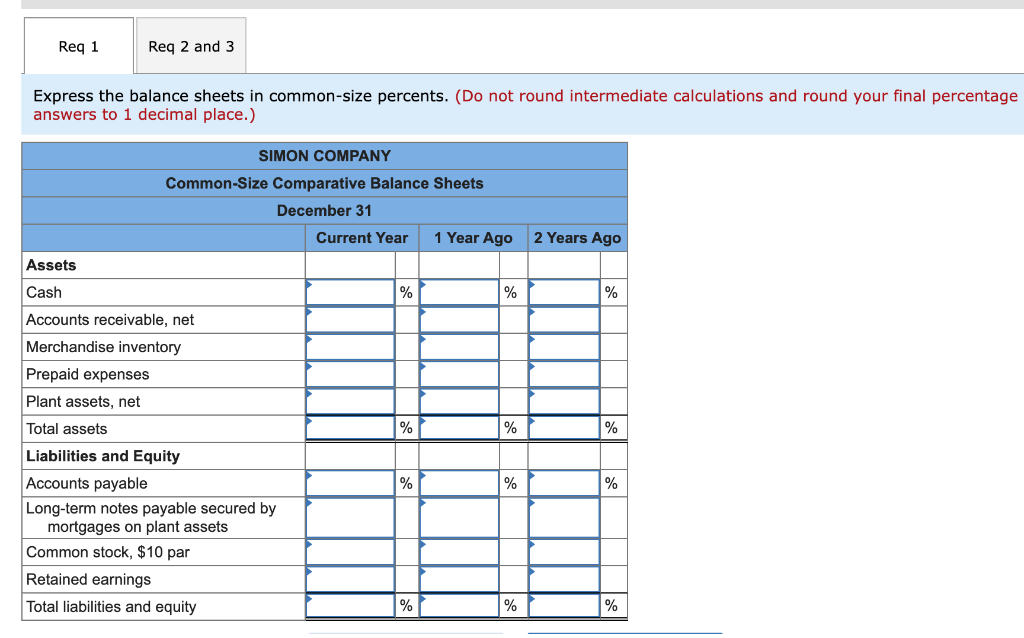The height and width of the screenshot is (638, 1024).
Task: Select Long-term notes payable 1 Year Ago field
Action: coord(459,518)
